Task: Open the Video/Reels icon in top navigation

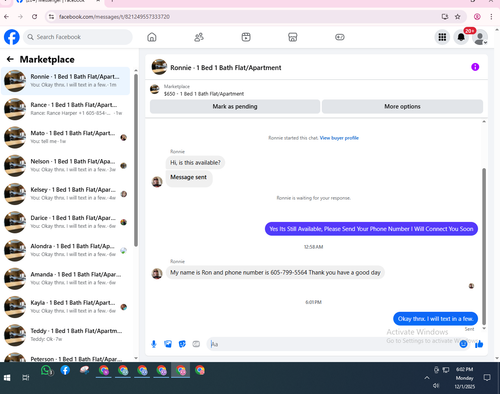Action: click(x=246, y=37)
